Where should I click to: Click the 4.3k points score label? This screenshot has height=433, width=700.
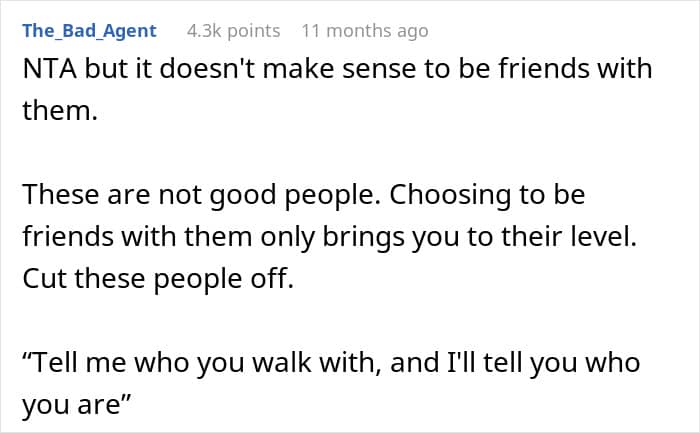pyautogui.click(x=233, y=31)
